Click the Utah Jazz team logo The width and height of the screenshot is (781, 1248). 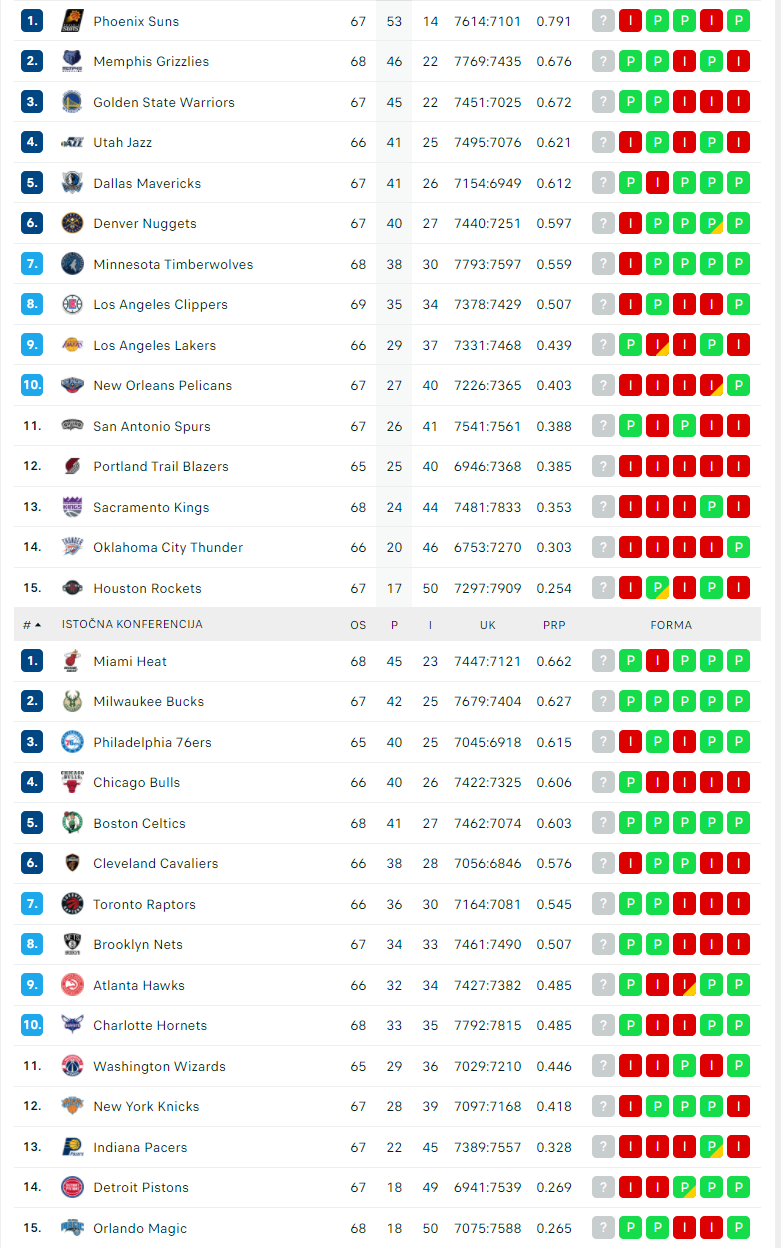pos(71,142)
